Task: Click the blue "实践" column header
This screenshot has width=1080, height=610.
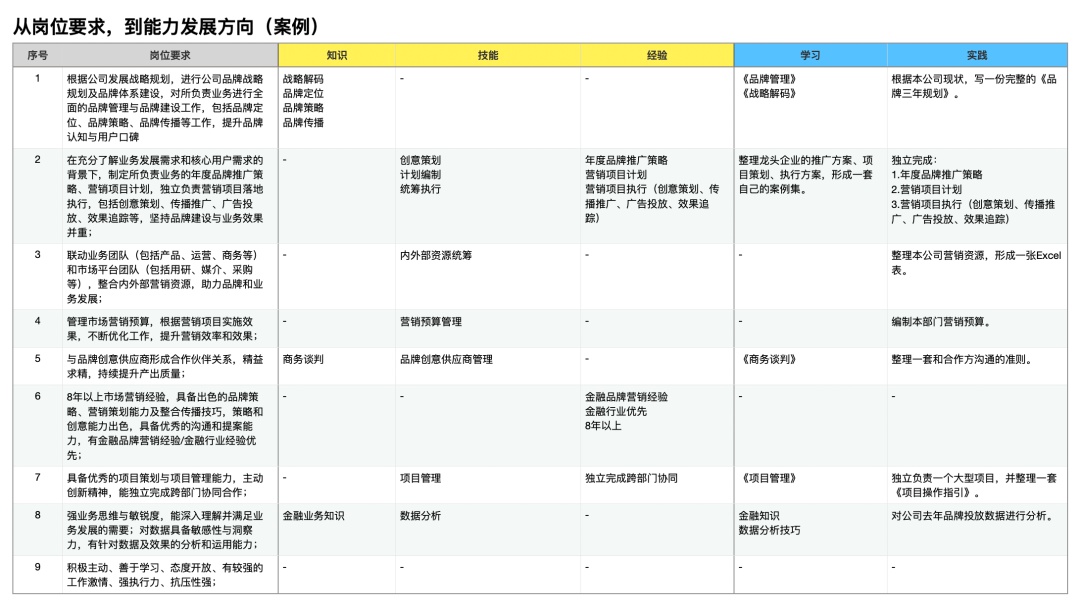Action: (x=976, y=56)
